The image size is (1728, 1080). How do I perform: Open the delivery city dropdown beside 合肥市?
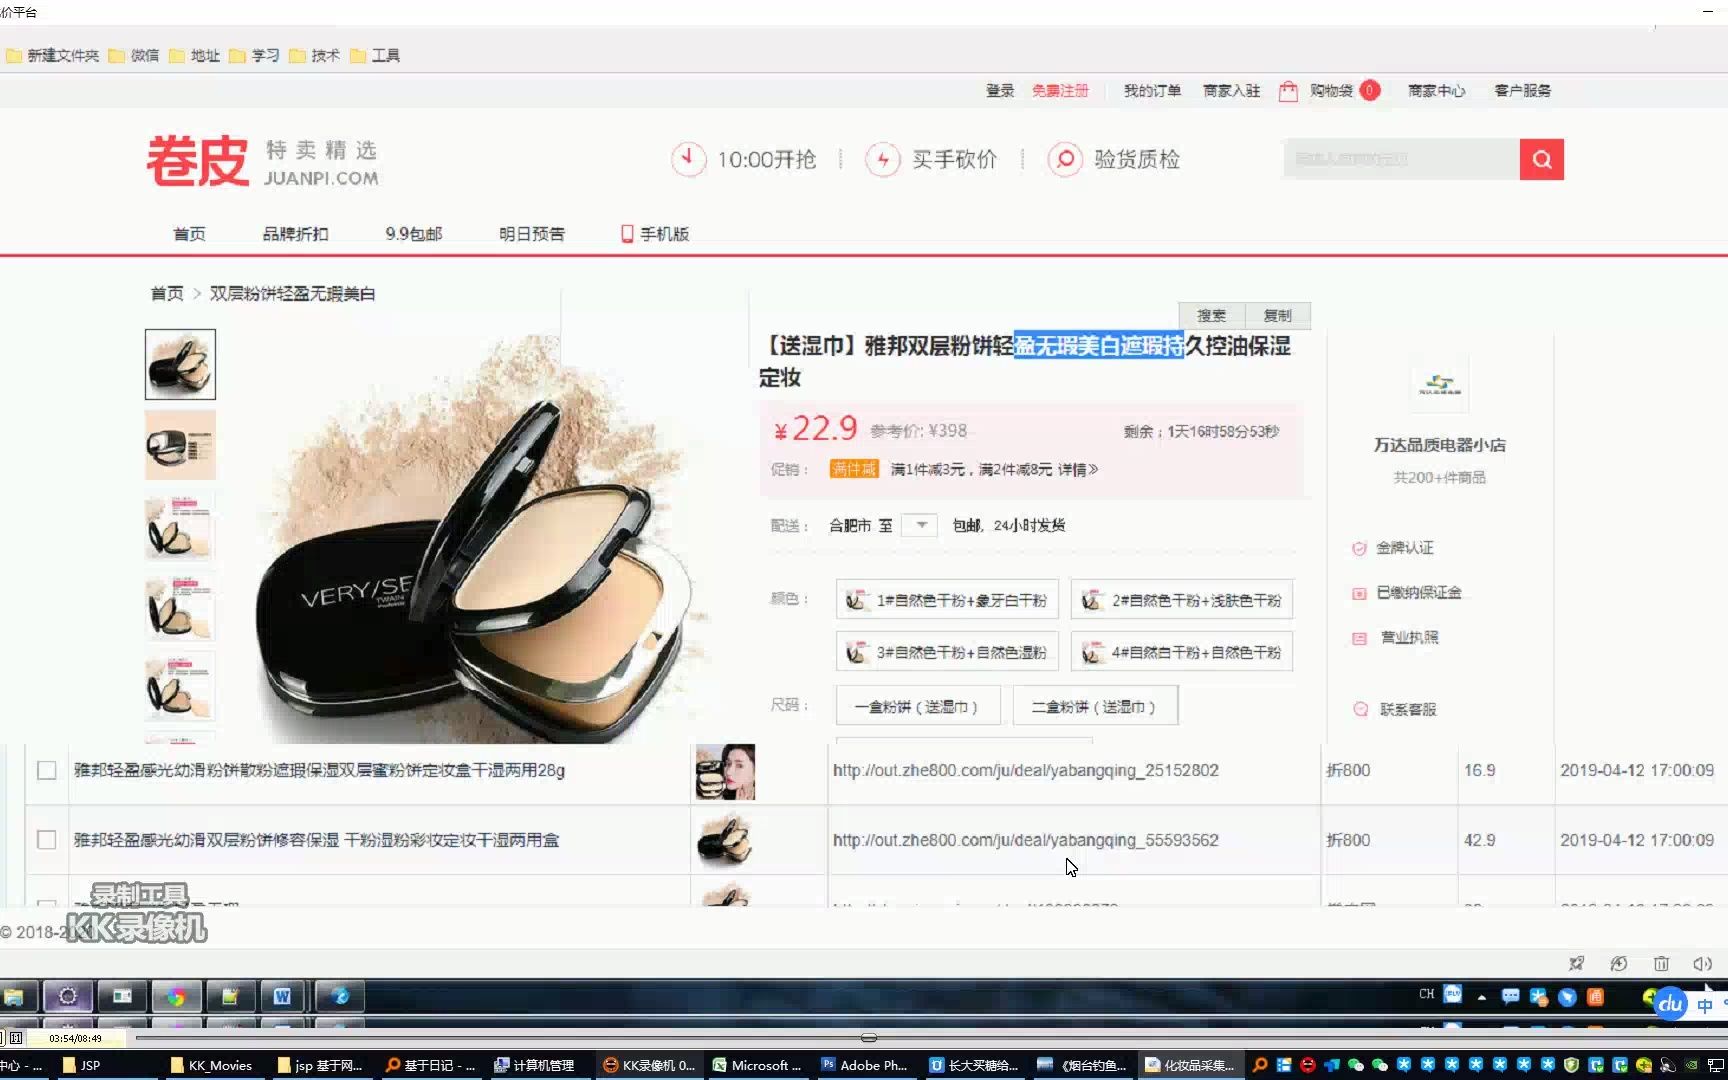coord(918,524)
